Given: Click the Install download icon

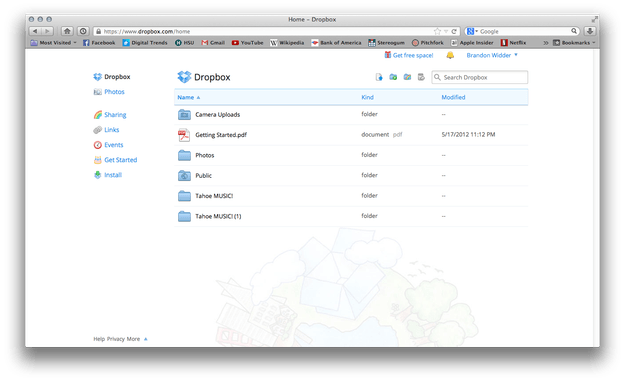Looking at the screenshot, I should 98,175.
